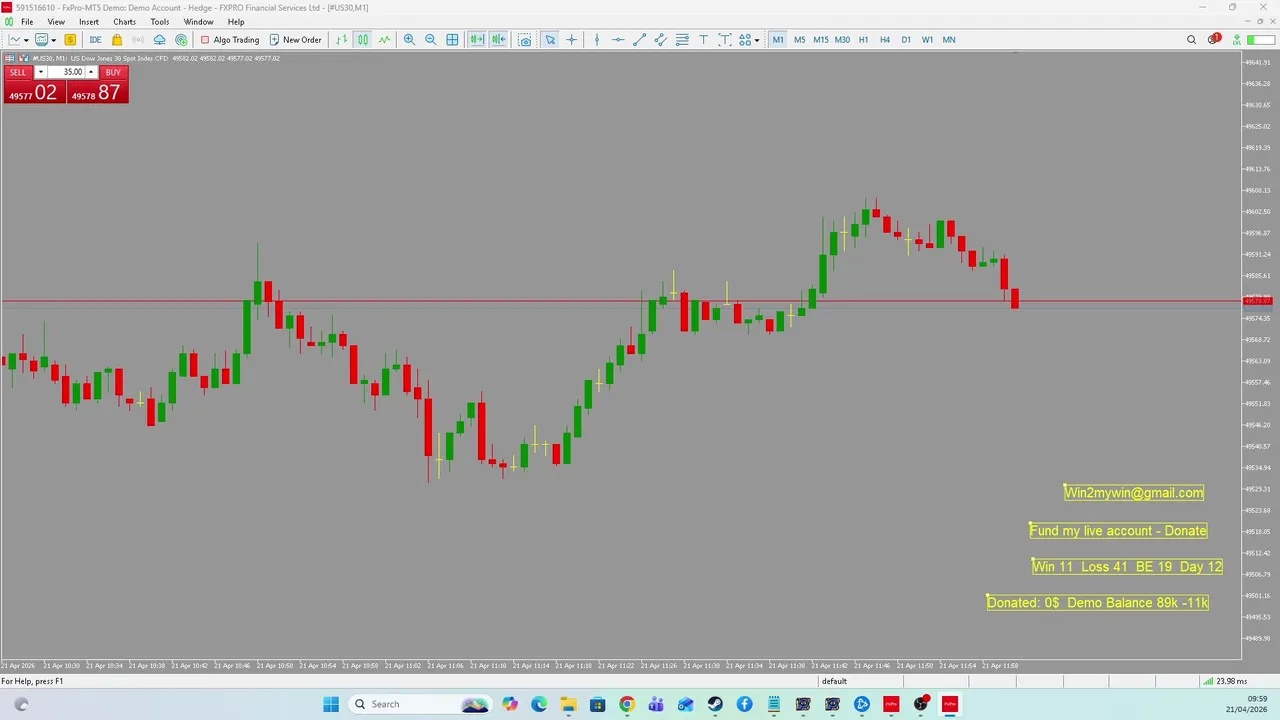Switch chart to line chart icon
The width and height of the screenshot is (1280, 720).
384,40
